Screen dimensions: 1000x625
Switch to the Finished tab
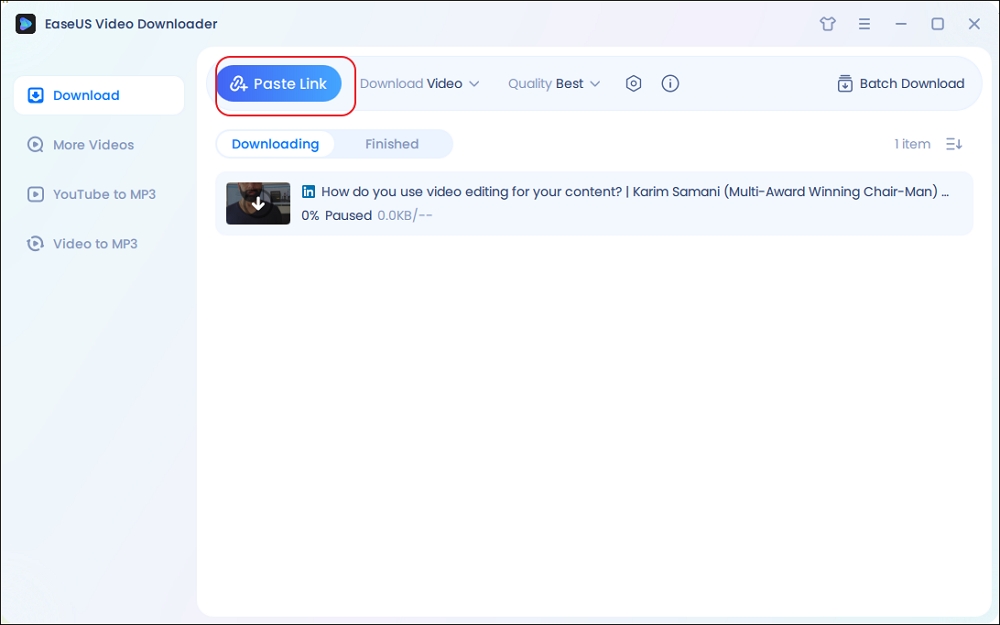pos(392,144)
